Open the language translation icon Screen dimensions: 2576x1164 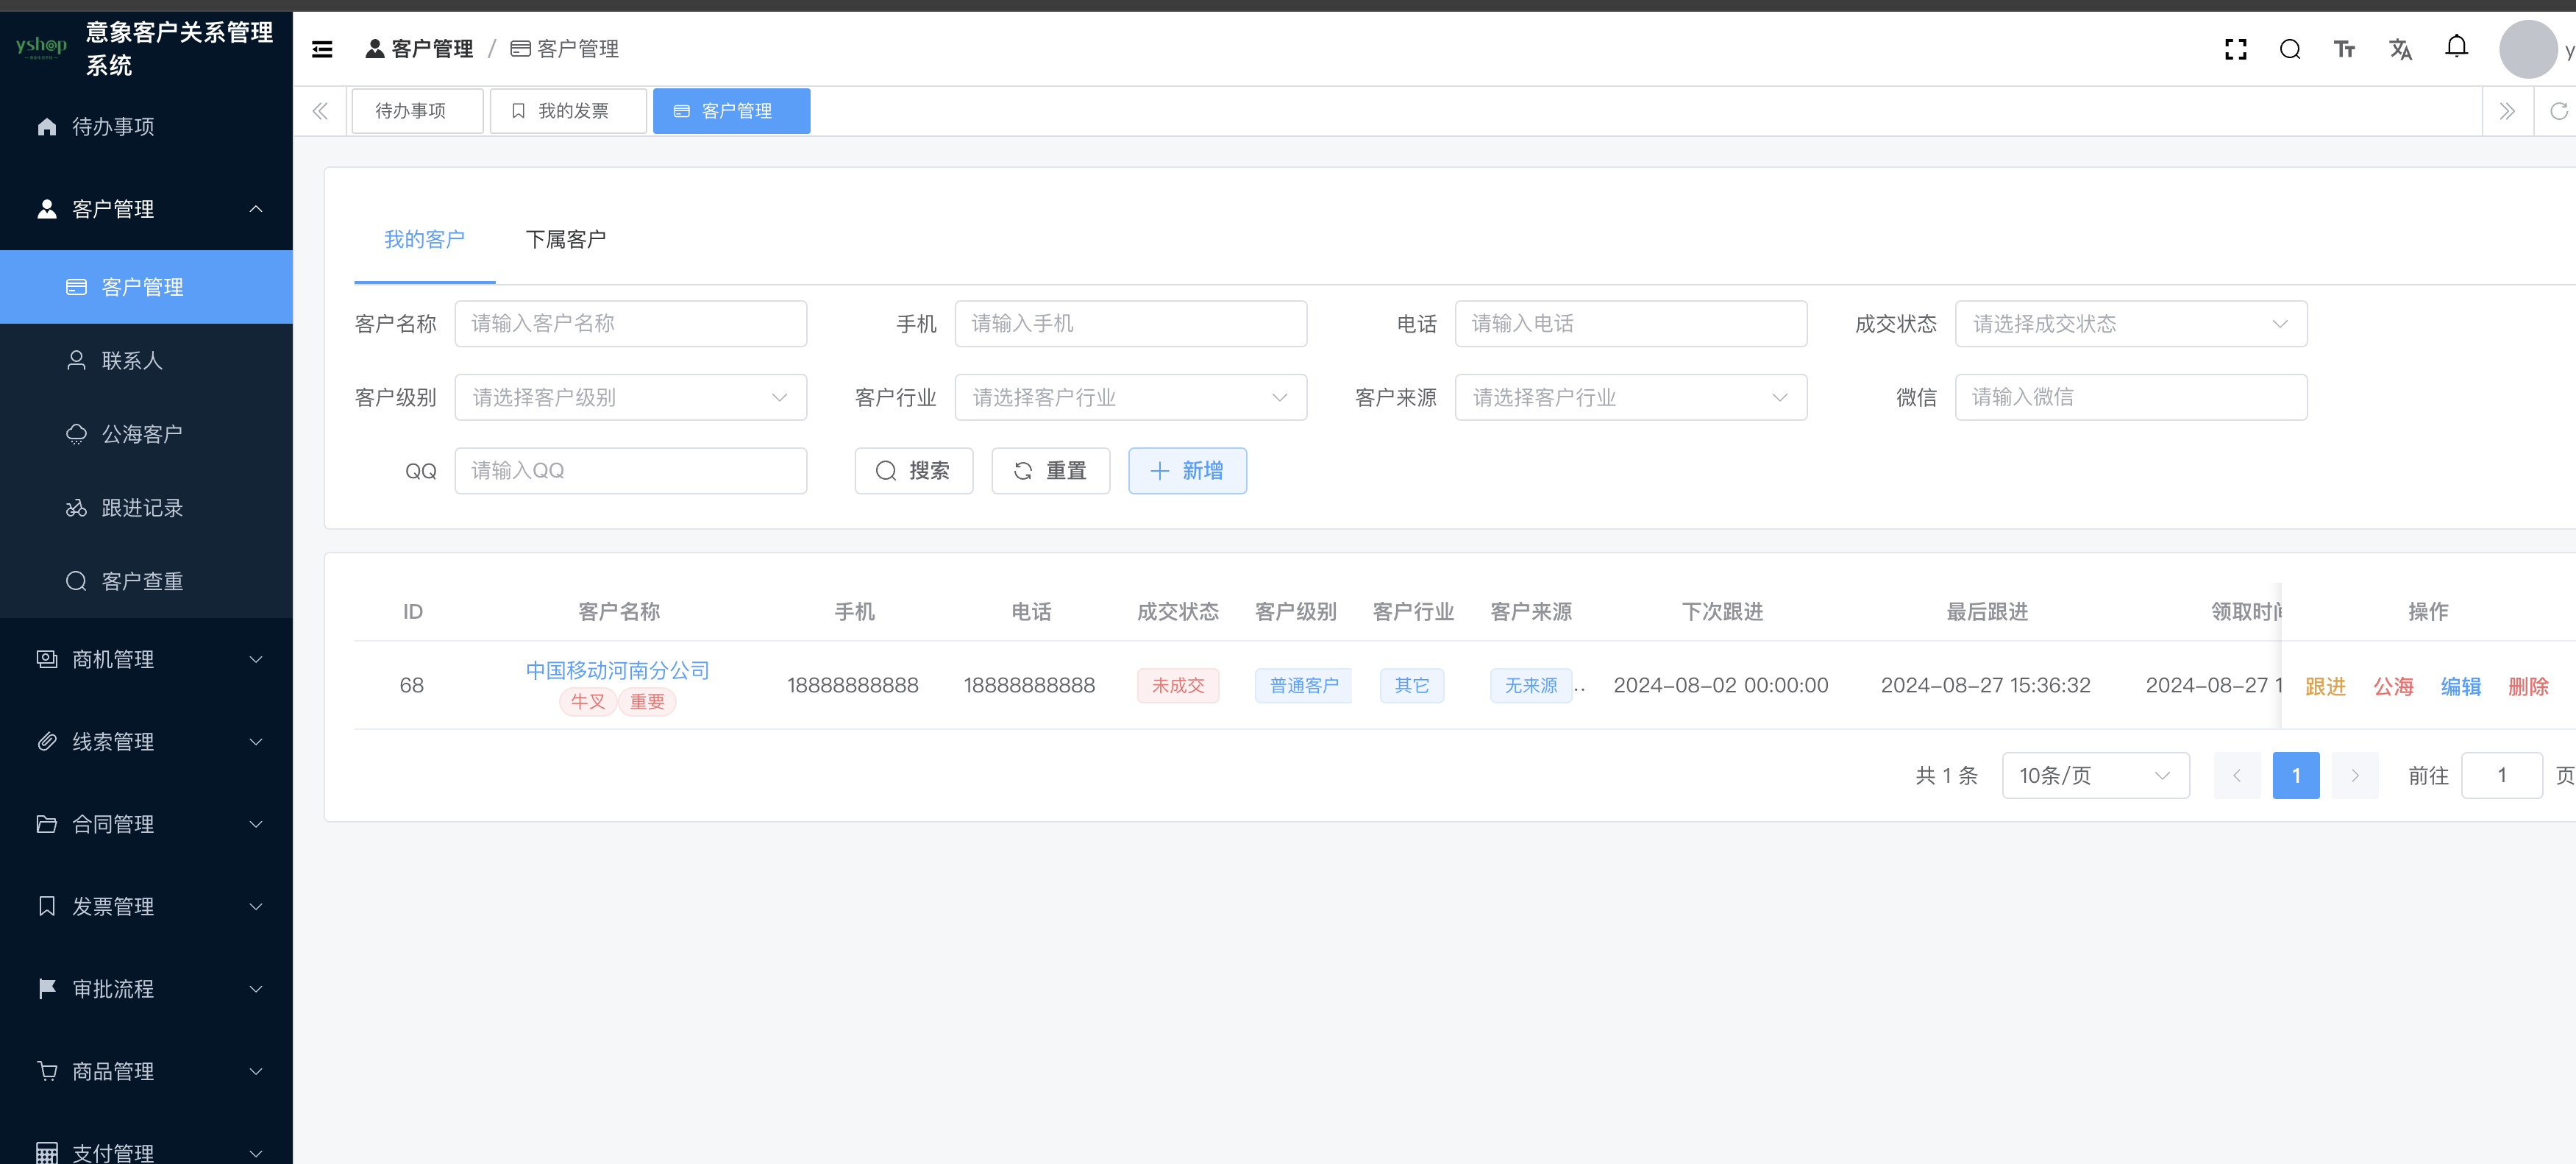pyautogui.click(x=2400, y=49)
